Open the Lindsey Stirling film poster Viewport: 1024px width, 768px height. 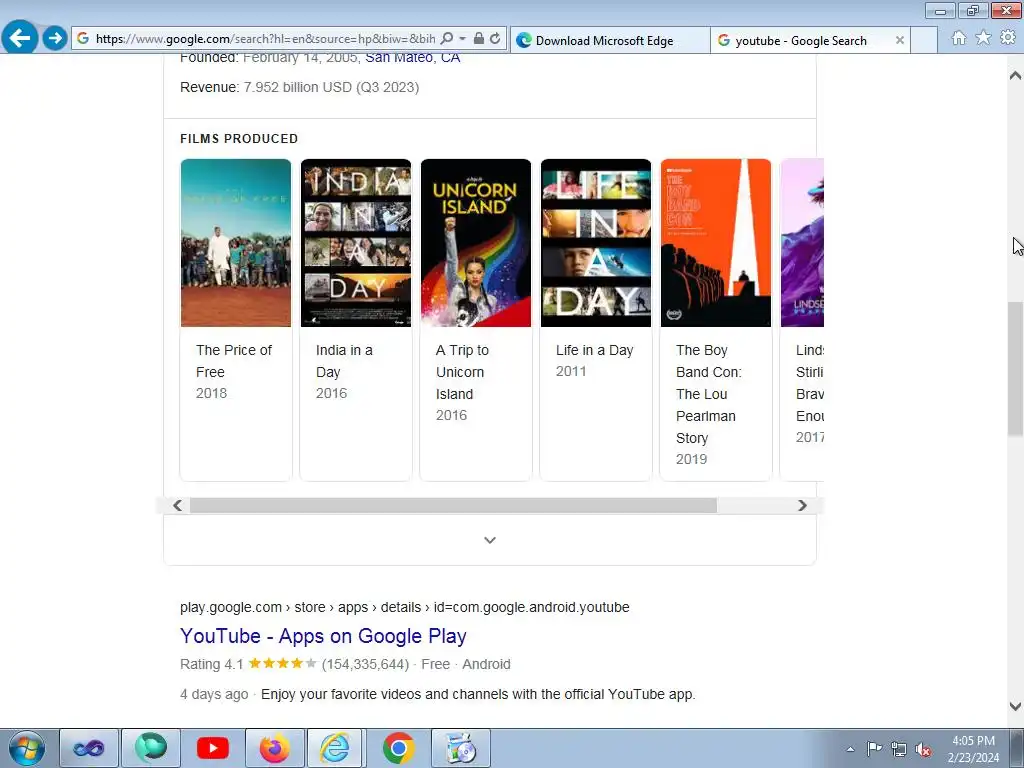[803, 242]
